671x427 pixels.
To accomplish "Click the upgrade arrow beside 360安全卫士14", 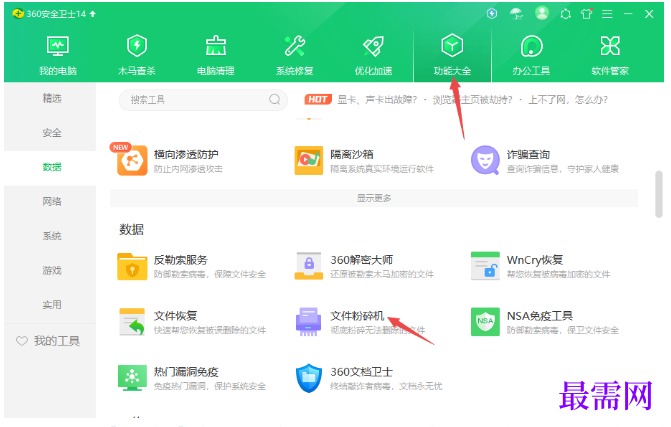I will (92, 14).
